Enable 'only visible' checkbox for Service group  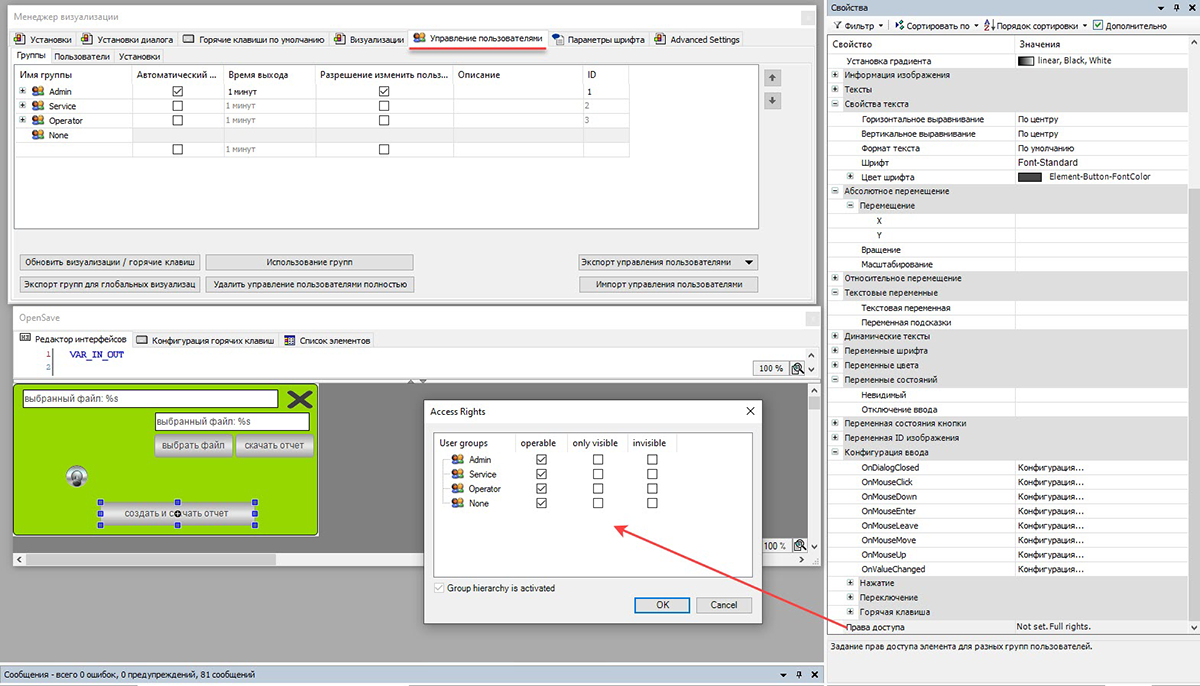coord(597,474)
